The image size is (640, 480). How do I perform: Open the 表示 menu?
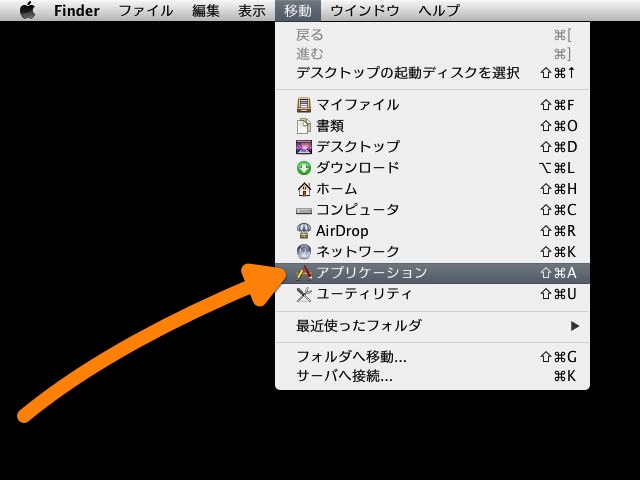point(252,11)
